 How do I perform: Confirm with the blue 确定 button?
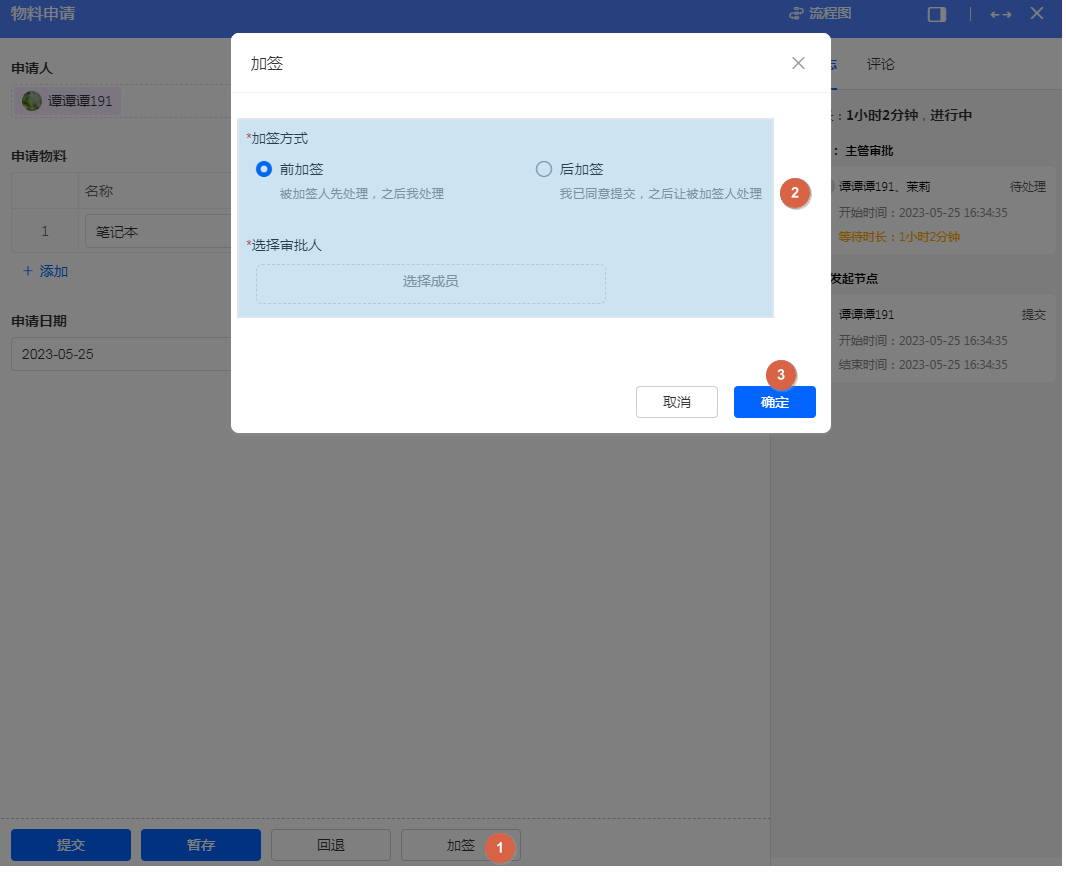point(774,402)
